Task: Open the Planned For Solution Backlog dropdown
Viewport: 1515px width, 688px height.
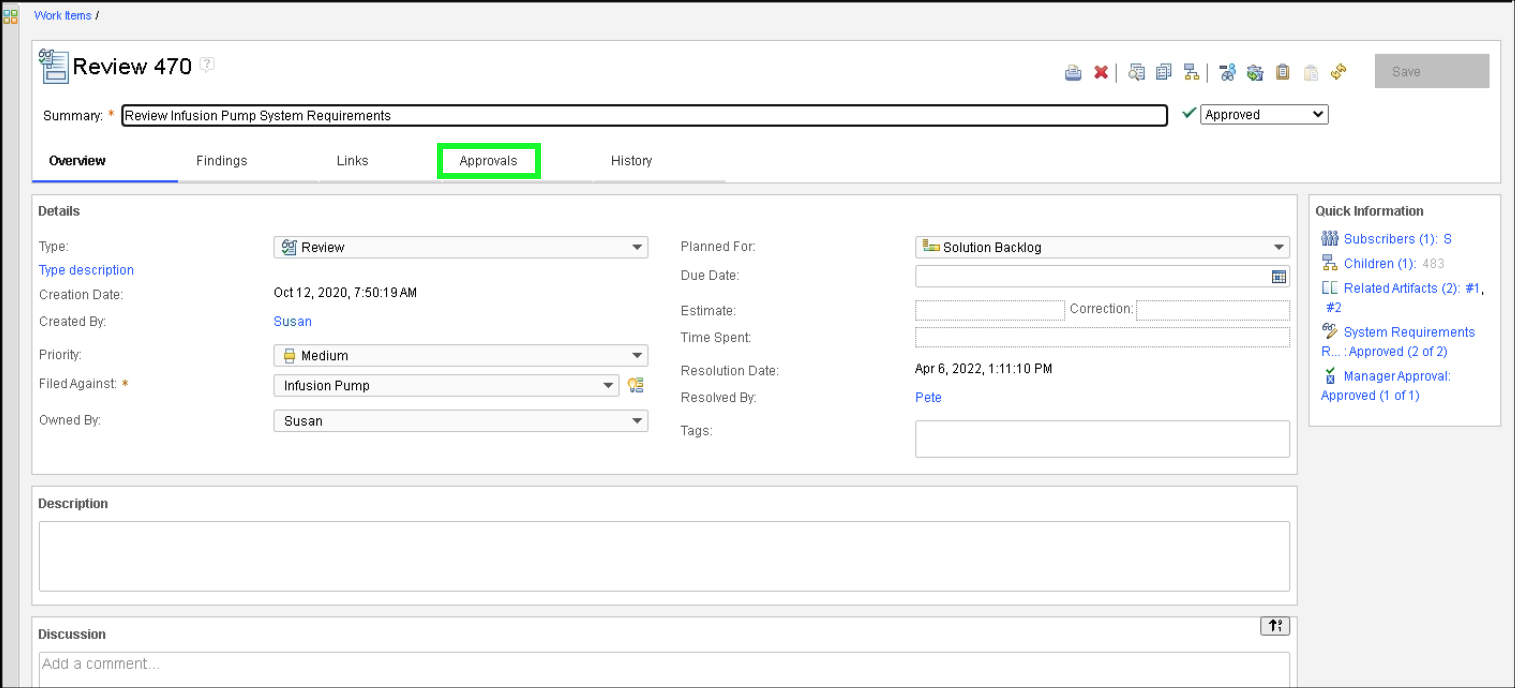Action: [x=1102, y=248]
